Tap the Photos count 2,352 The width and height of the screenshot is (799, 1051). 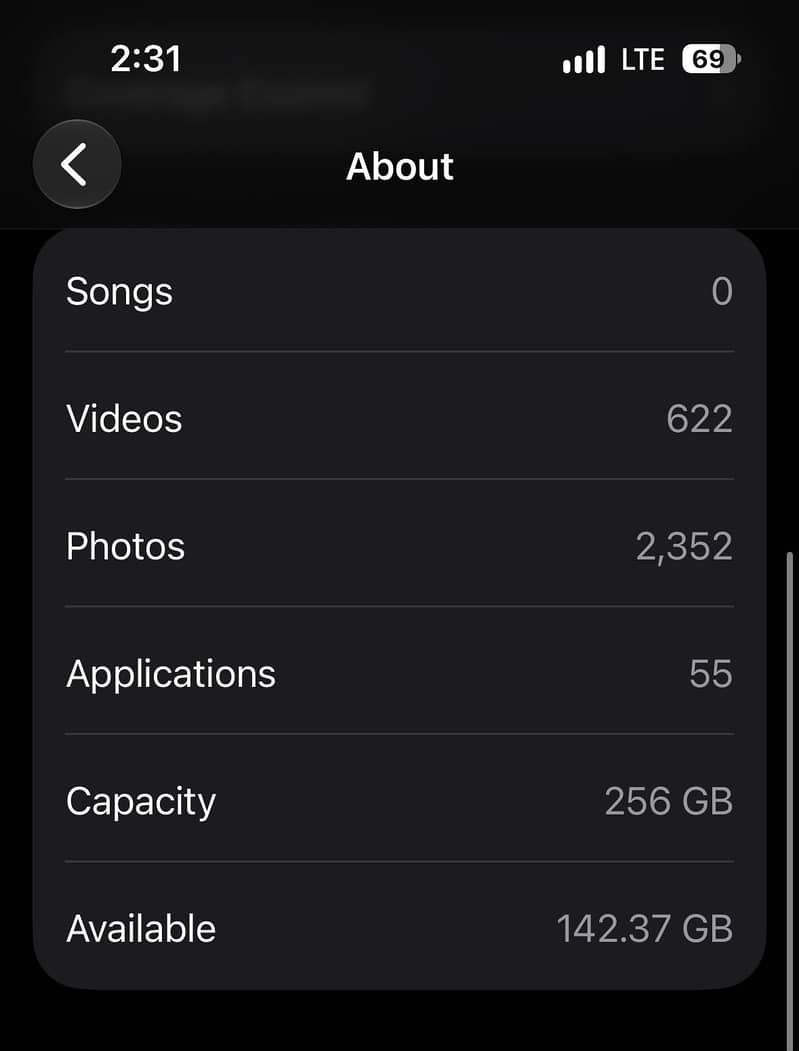pos(684,548)
